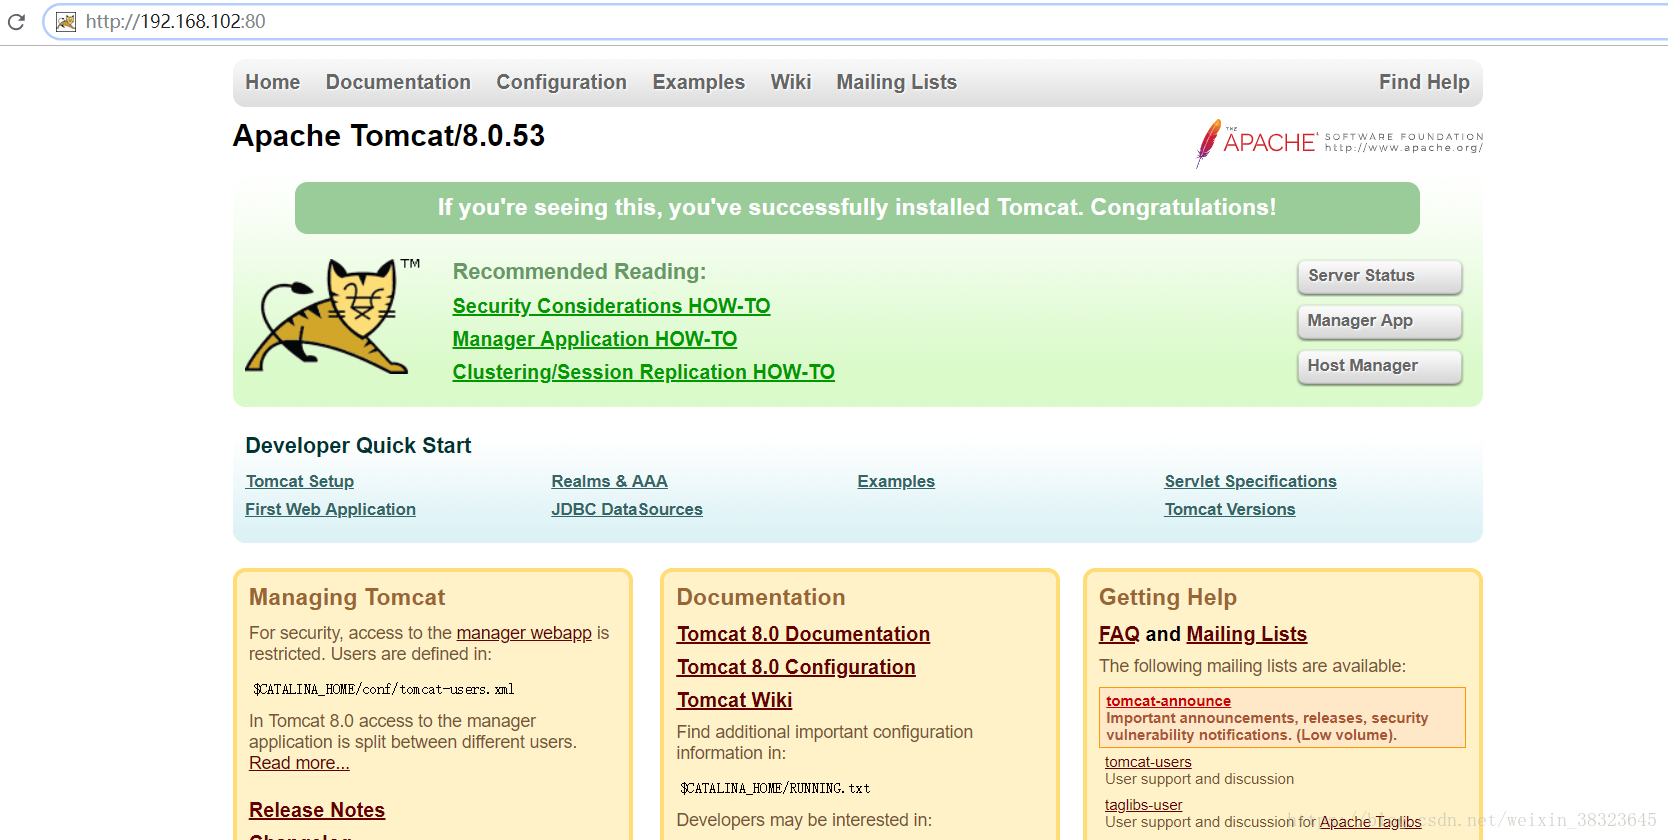Click the successfully installed Tomcat congratulations banner
This screenshot has width=1668, height=840.
pyautogui.click(x=857, y=208)
